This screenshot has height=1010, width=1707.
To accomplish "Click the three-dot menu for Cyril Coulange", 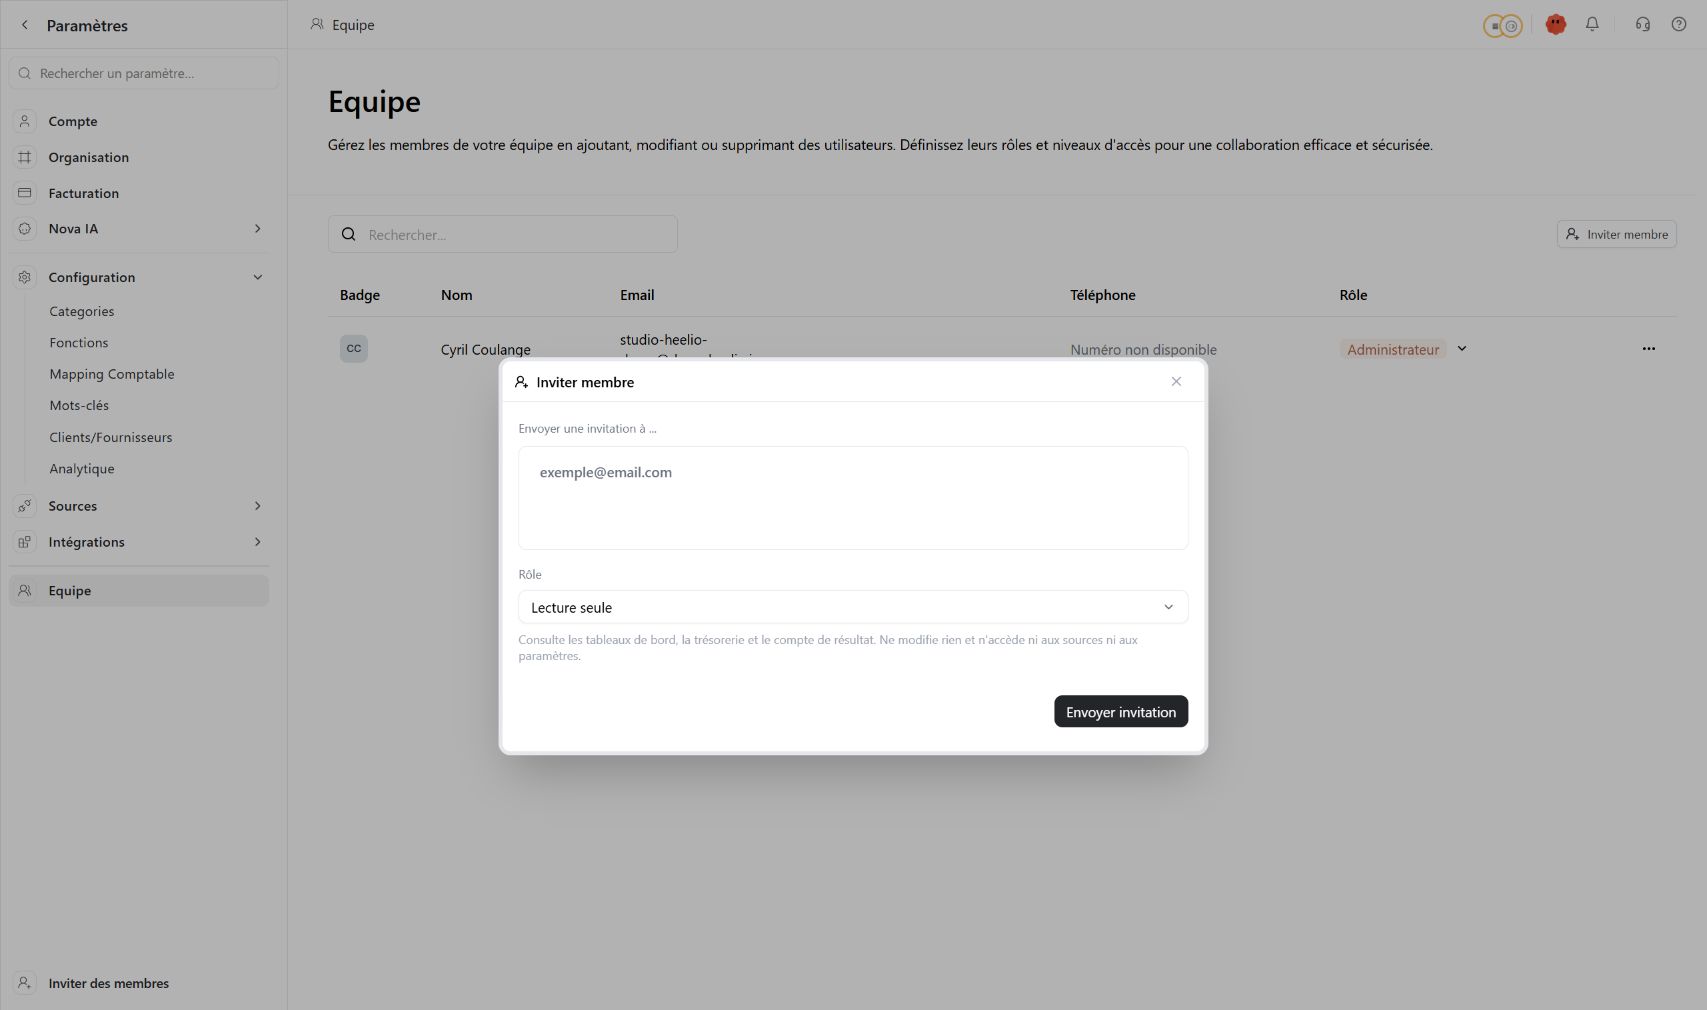I will click(x=1648, y=349).
